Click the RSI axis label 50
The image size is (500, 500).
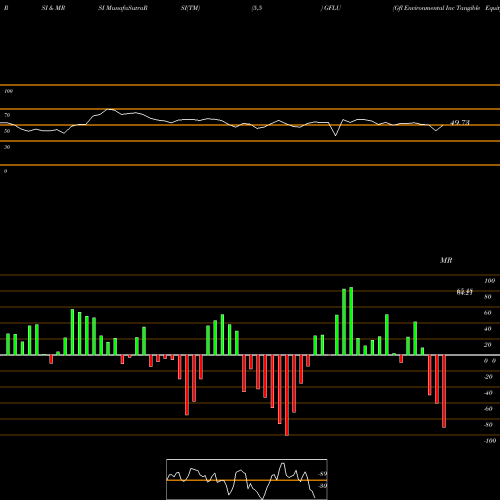pyautogui.click(x=7, y=131)
